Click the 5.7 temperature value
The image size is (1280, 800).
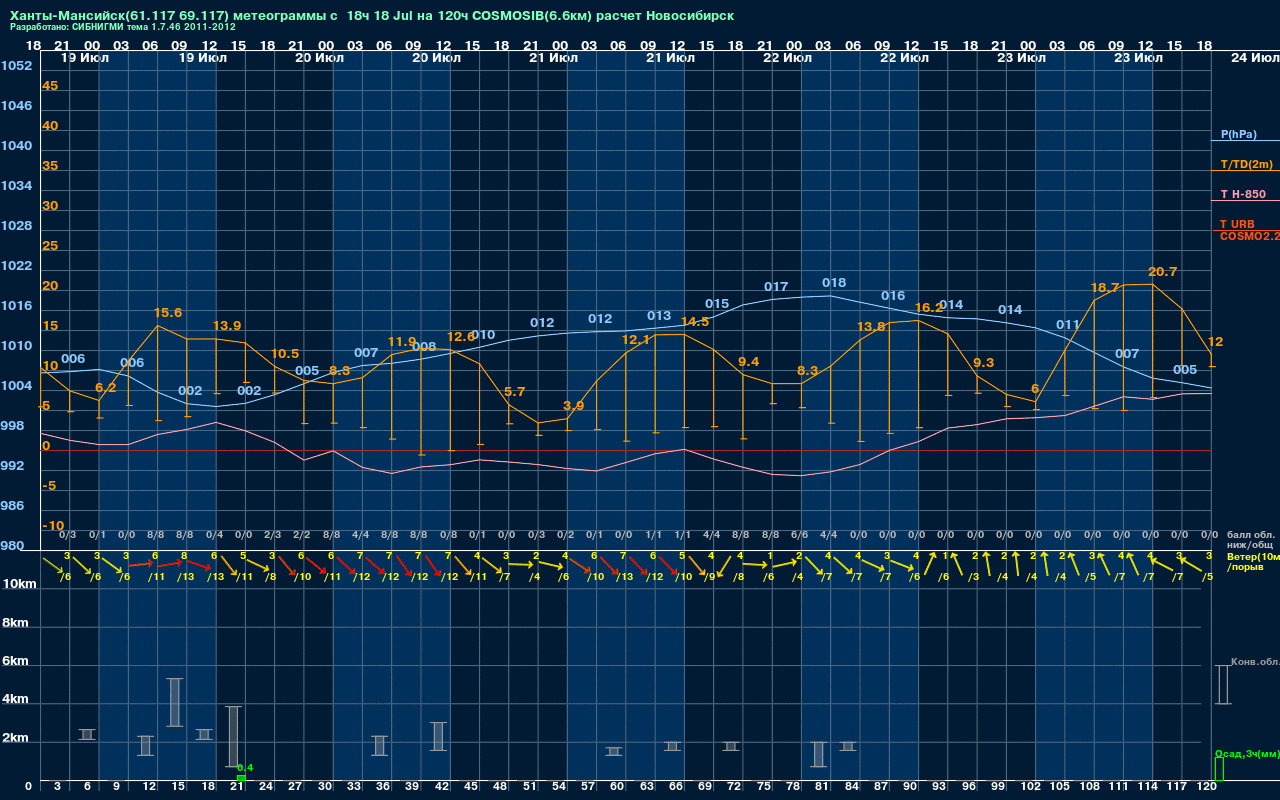click(x=515, y=392)
